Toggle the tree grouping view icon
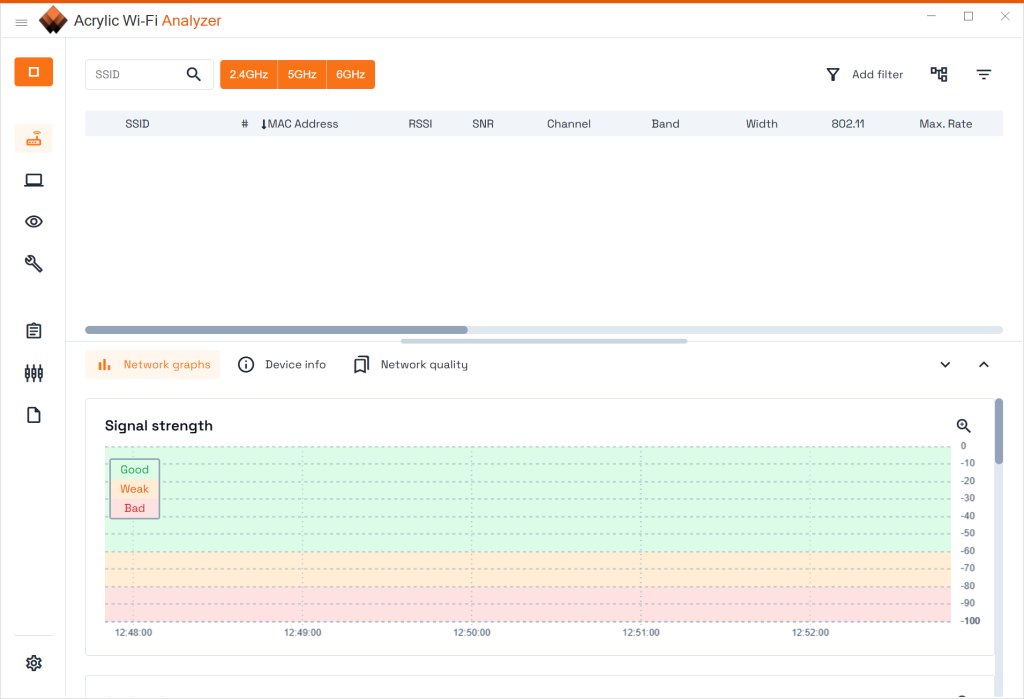1024x699 pixels. (939, 74)
